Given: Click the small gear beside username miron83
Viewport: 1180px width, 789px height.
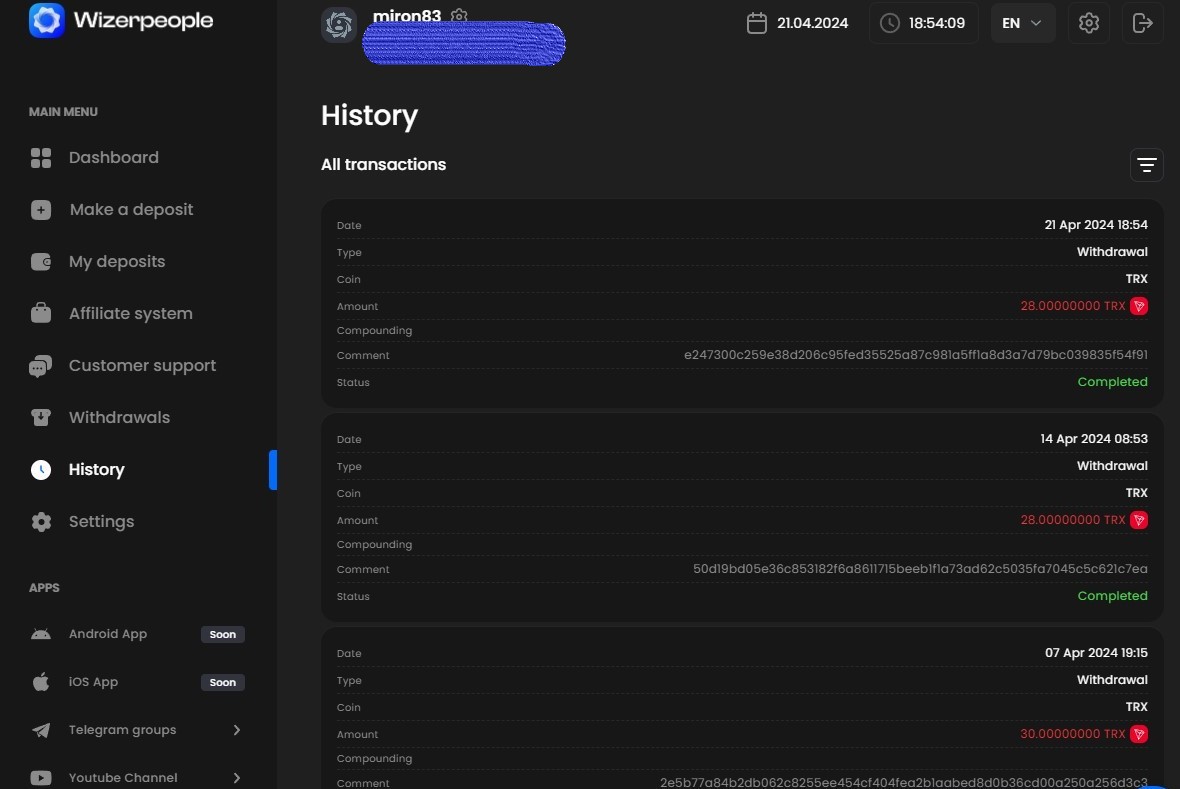Looking at the screenshot, I should click(x=459, y=15).
